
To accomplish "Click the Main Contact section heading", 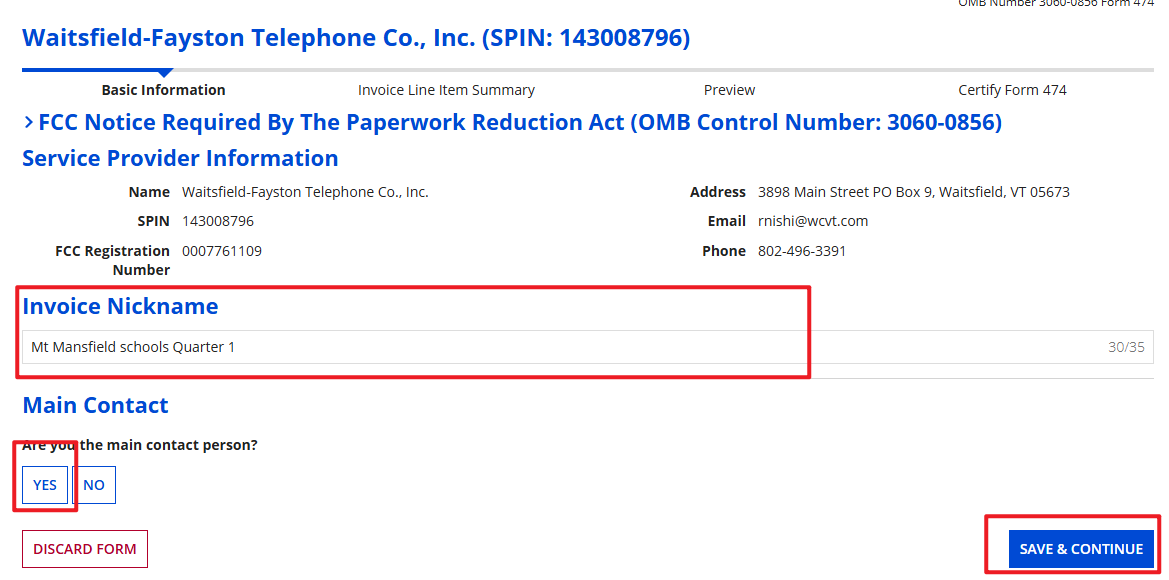I will click(95, 405).
